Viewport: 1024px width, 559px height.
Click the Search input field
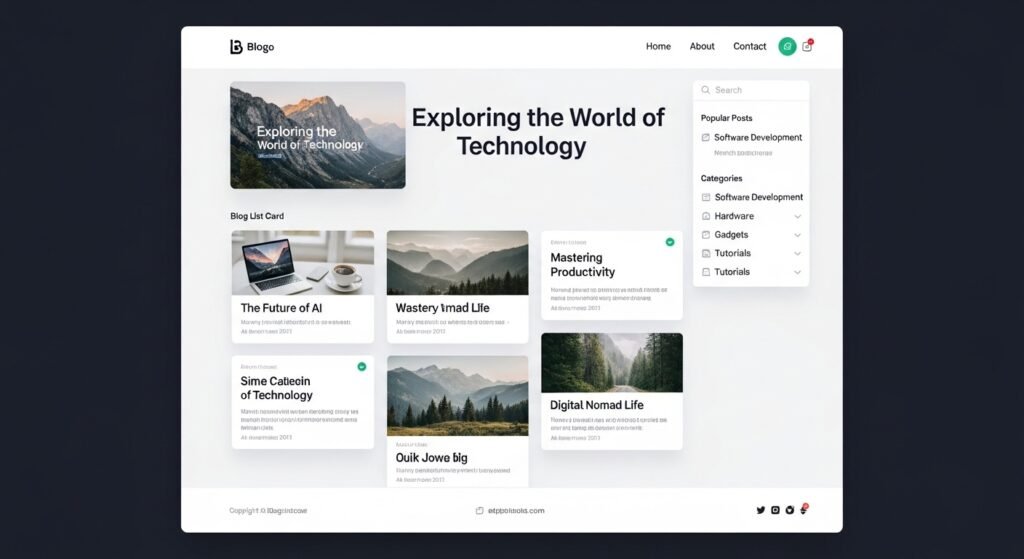point(758,90)
